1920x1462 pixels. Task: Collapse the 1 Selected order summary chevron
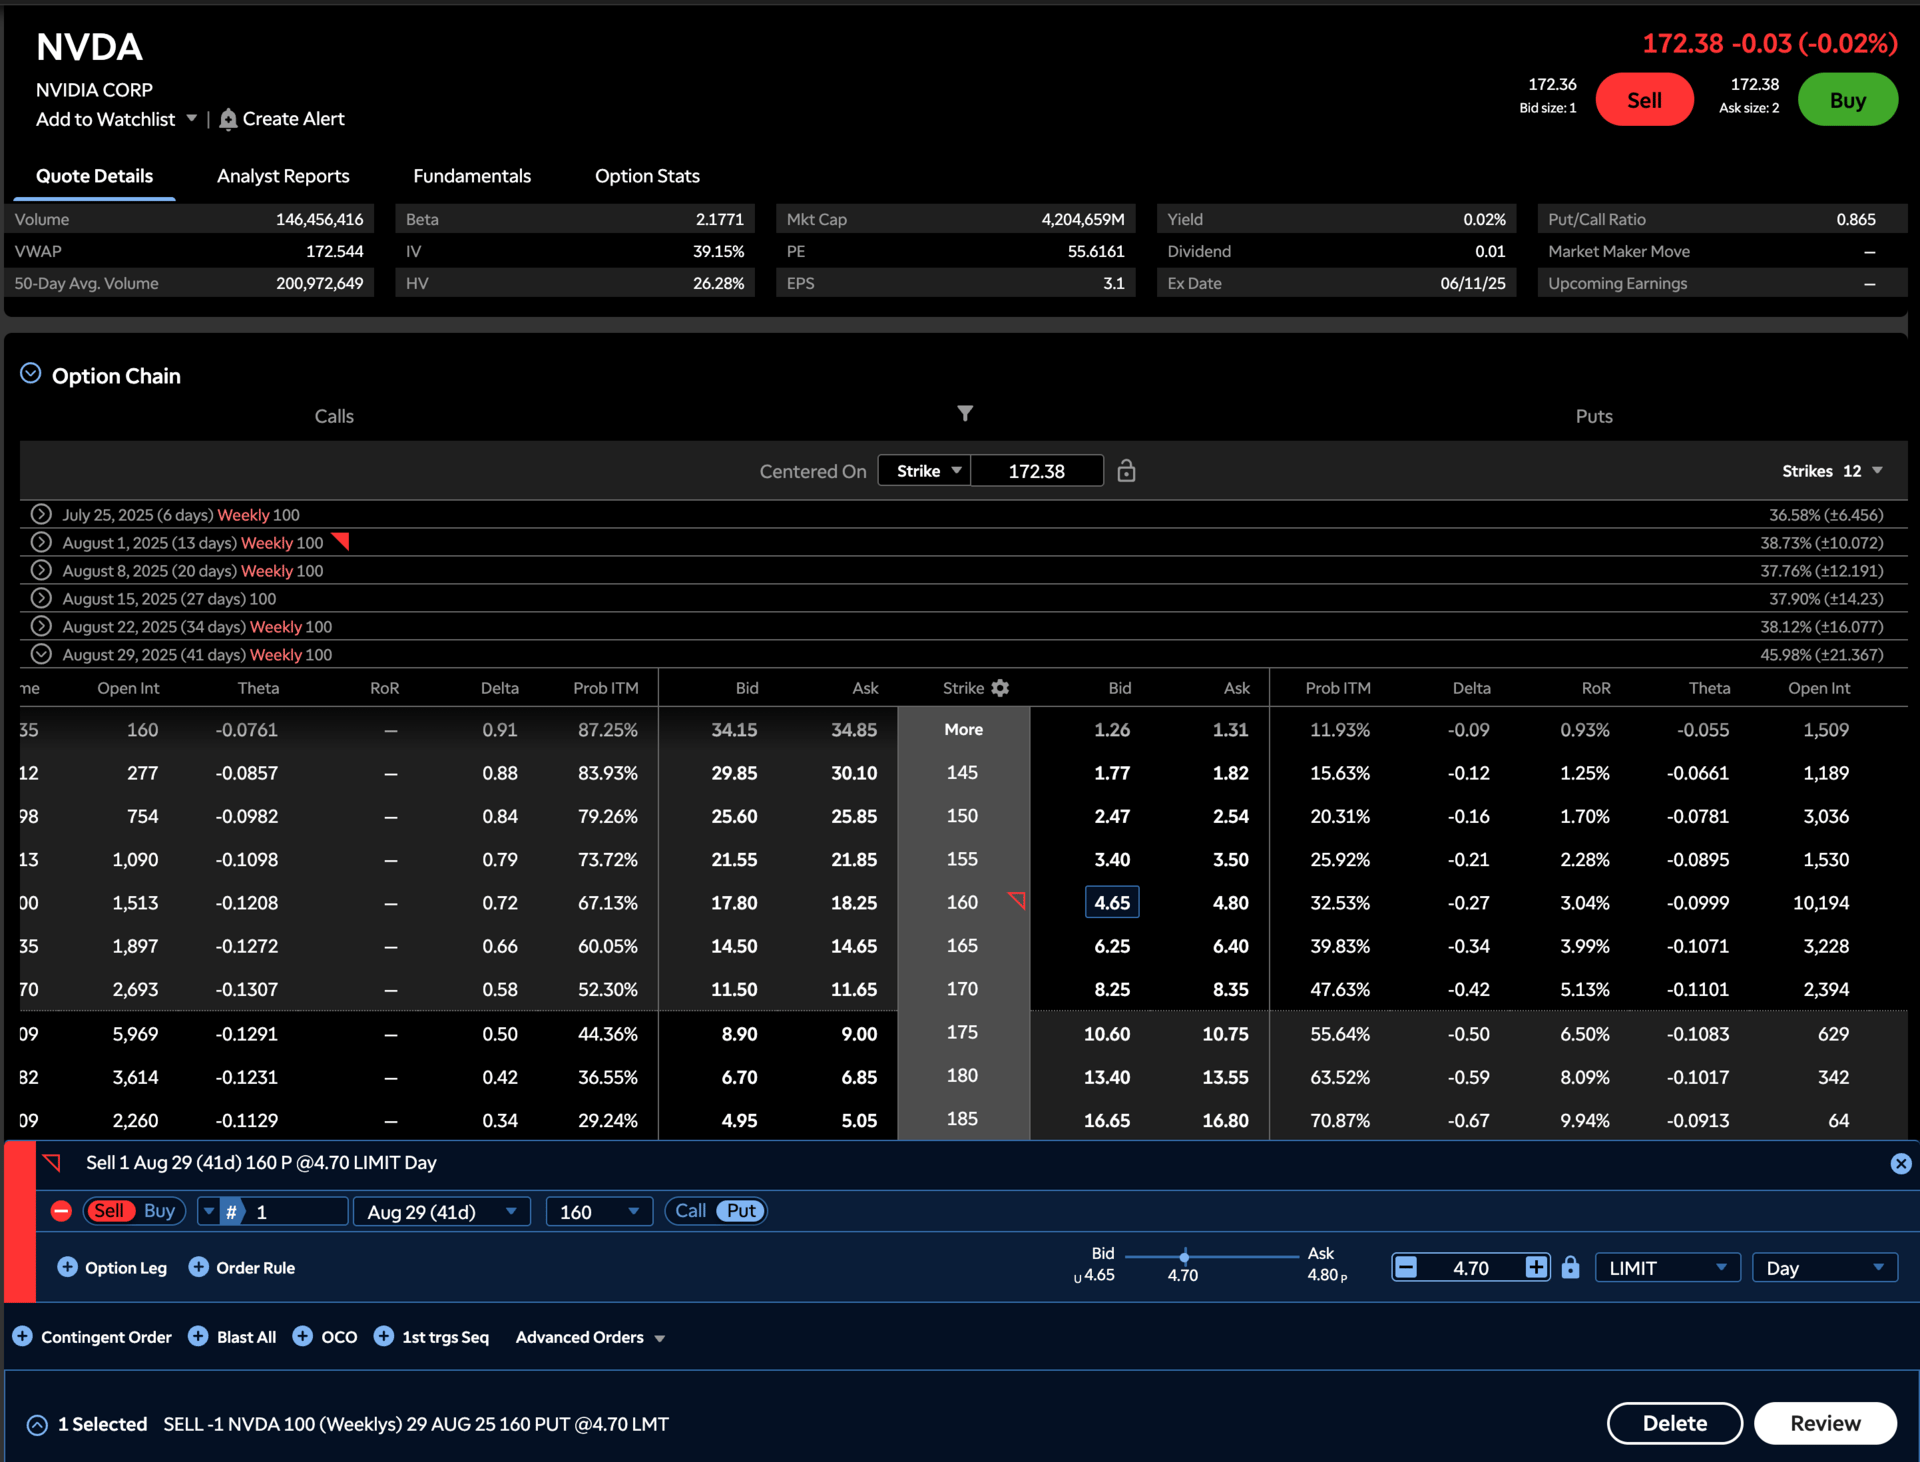click(37, 1425)
